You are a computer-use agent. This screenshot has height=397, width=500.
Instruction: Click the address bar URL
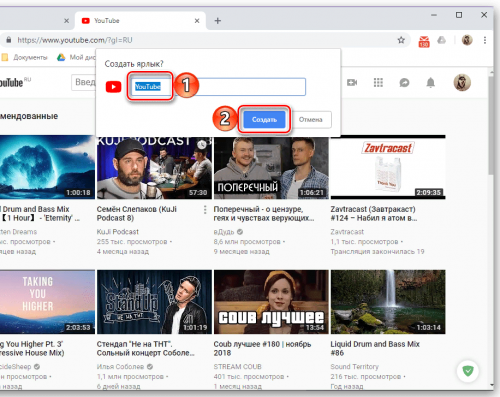(x=75, y=40)
